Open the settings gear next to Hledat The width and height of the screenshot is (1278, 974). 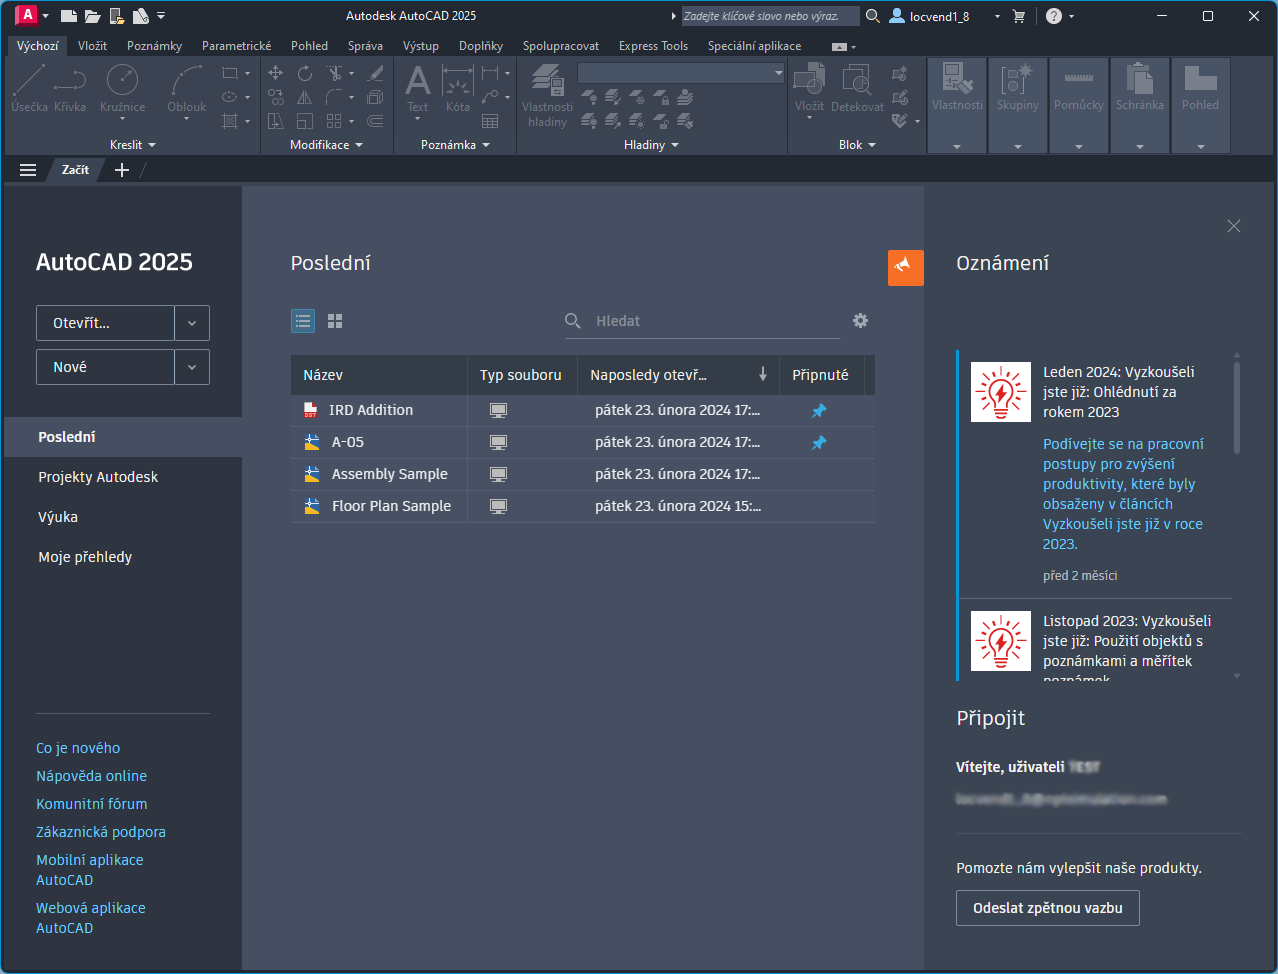pyautogui.click(x=860, y=321)
